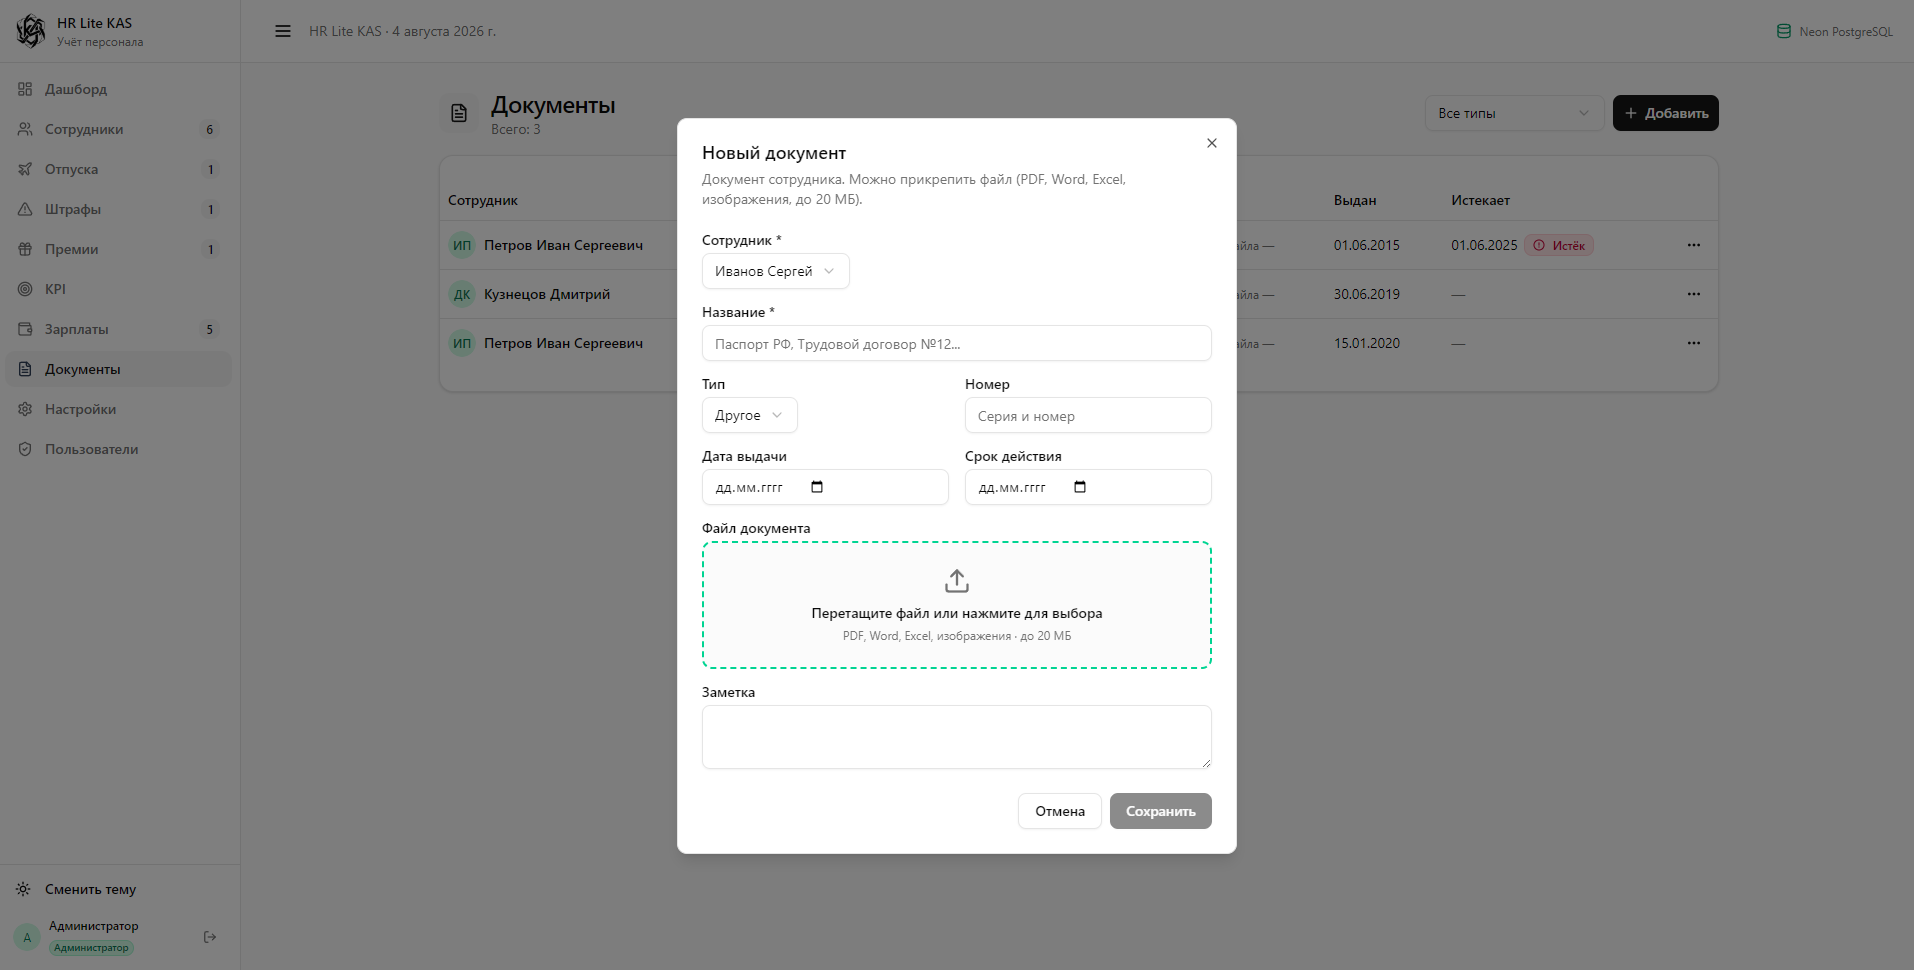This screenshot has width=1914, height=970.
Task: Open calendar picker for Срок действия
Action: (x=1080, y=487)
